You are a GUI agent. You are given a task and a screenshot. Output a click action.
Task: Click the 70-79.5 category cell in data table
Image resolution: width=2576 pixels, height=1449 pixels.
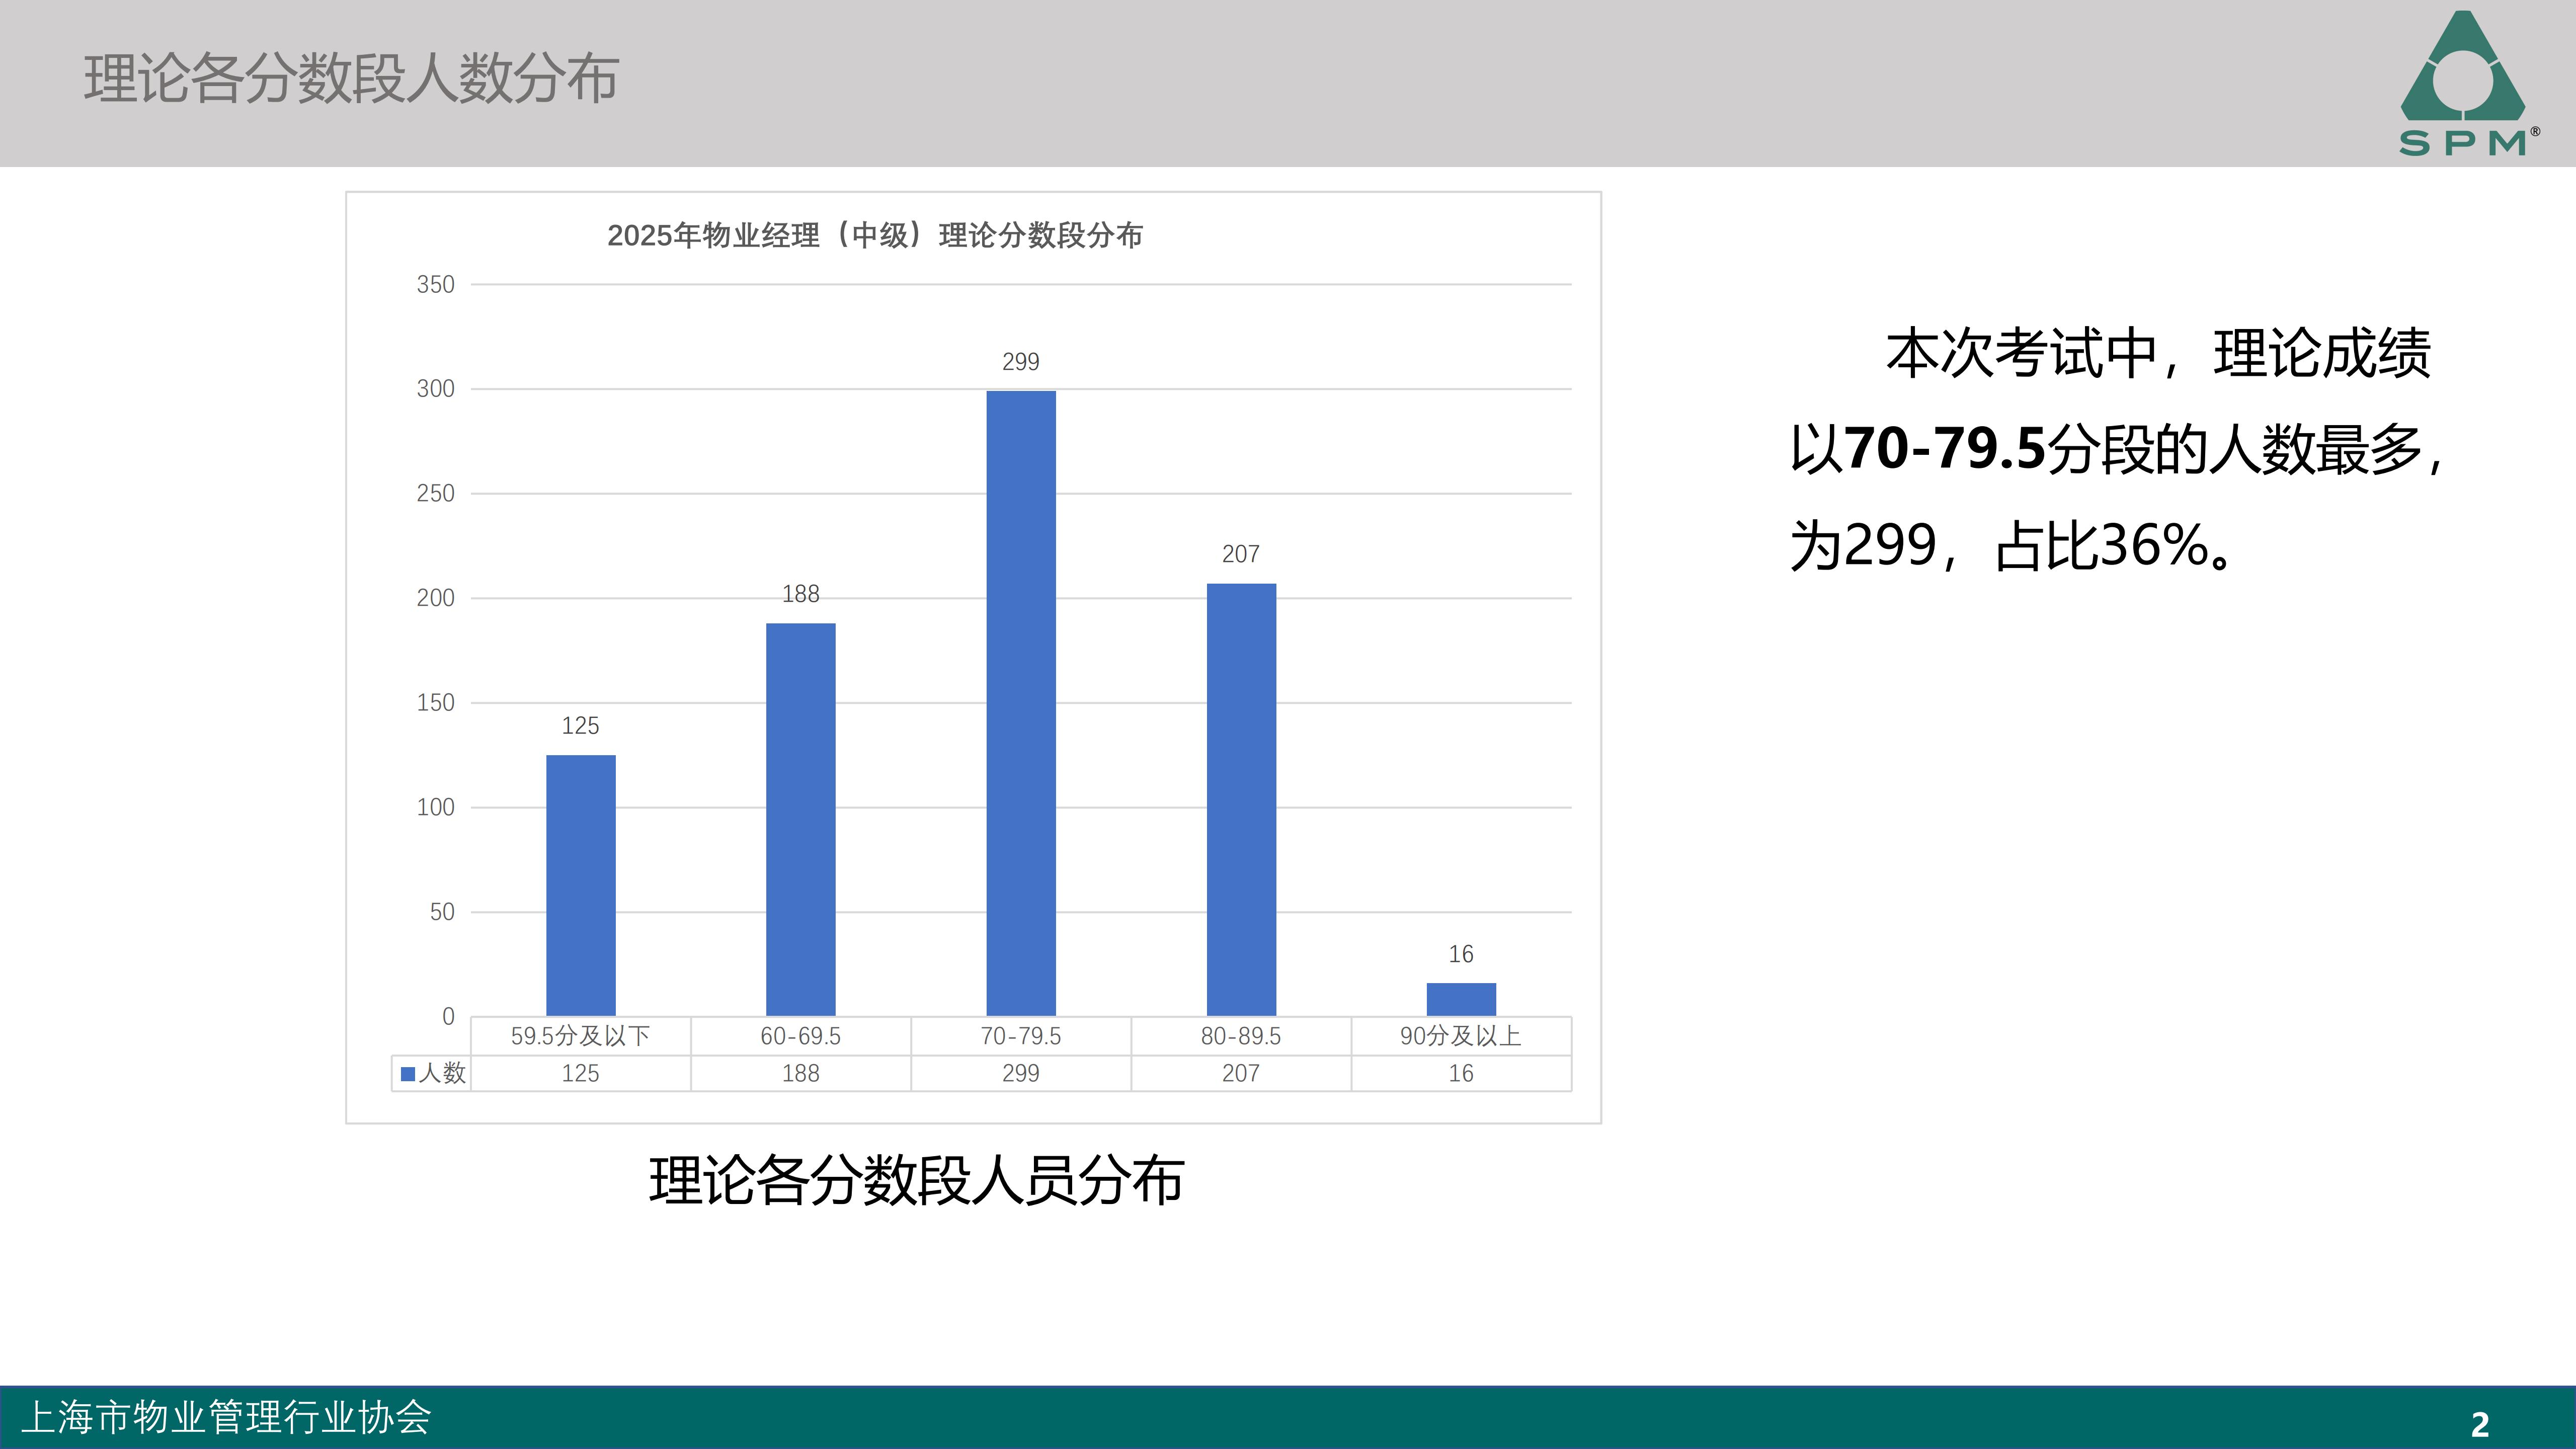(1020, 1036)
